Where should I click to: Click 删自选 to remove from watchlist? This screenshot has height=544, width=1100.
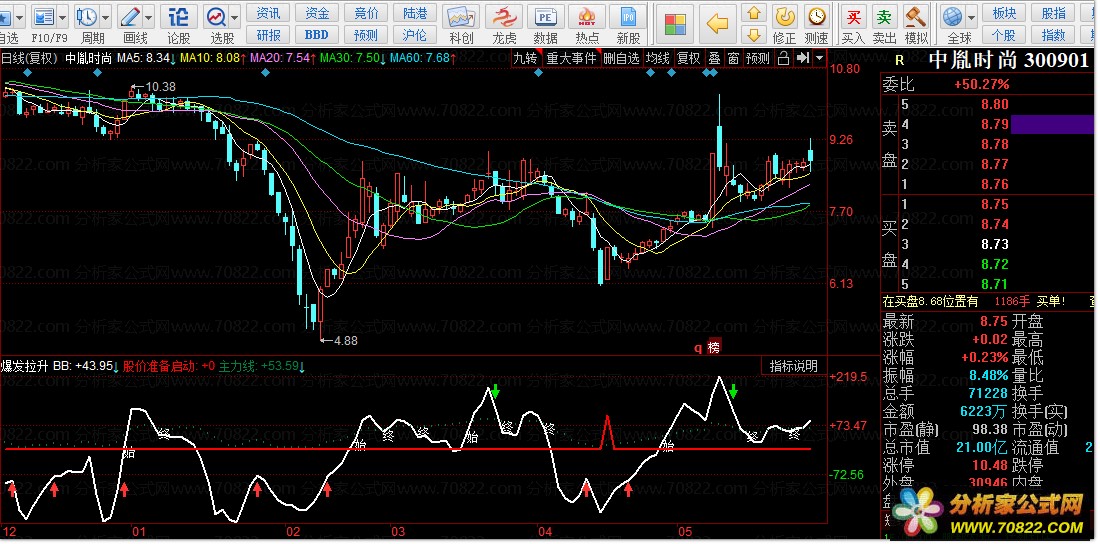[x=622, y=58]
